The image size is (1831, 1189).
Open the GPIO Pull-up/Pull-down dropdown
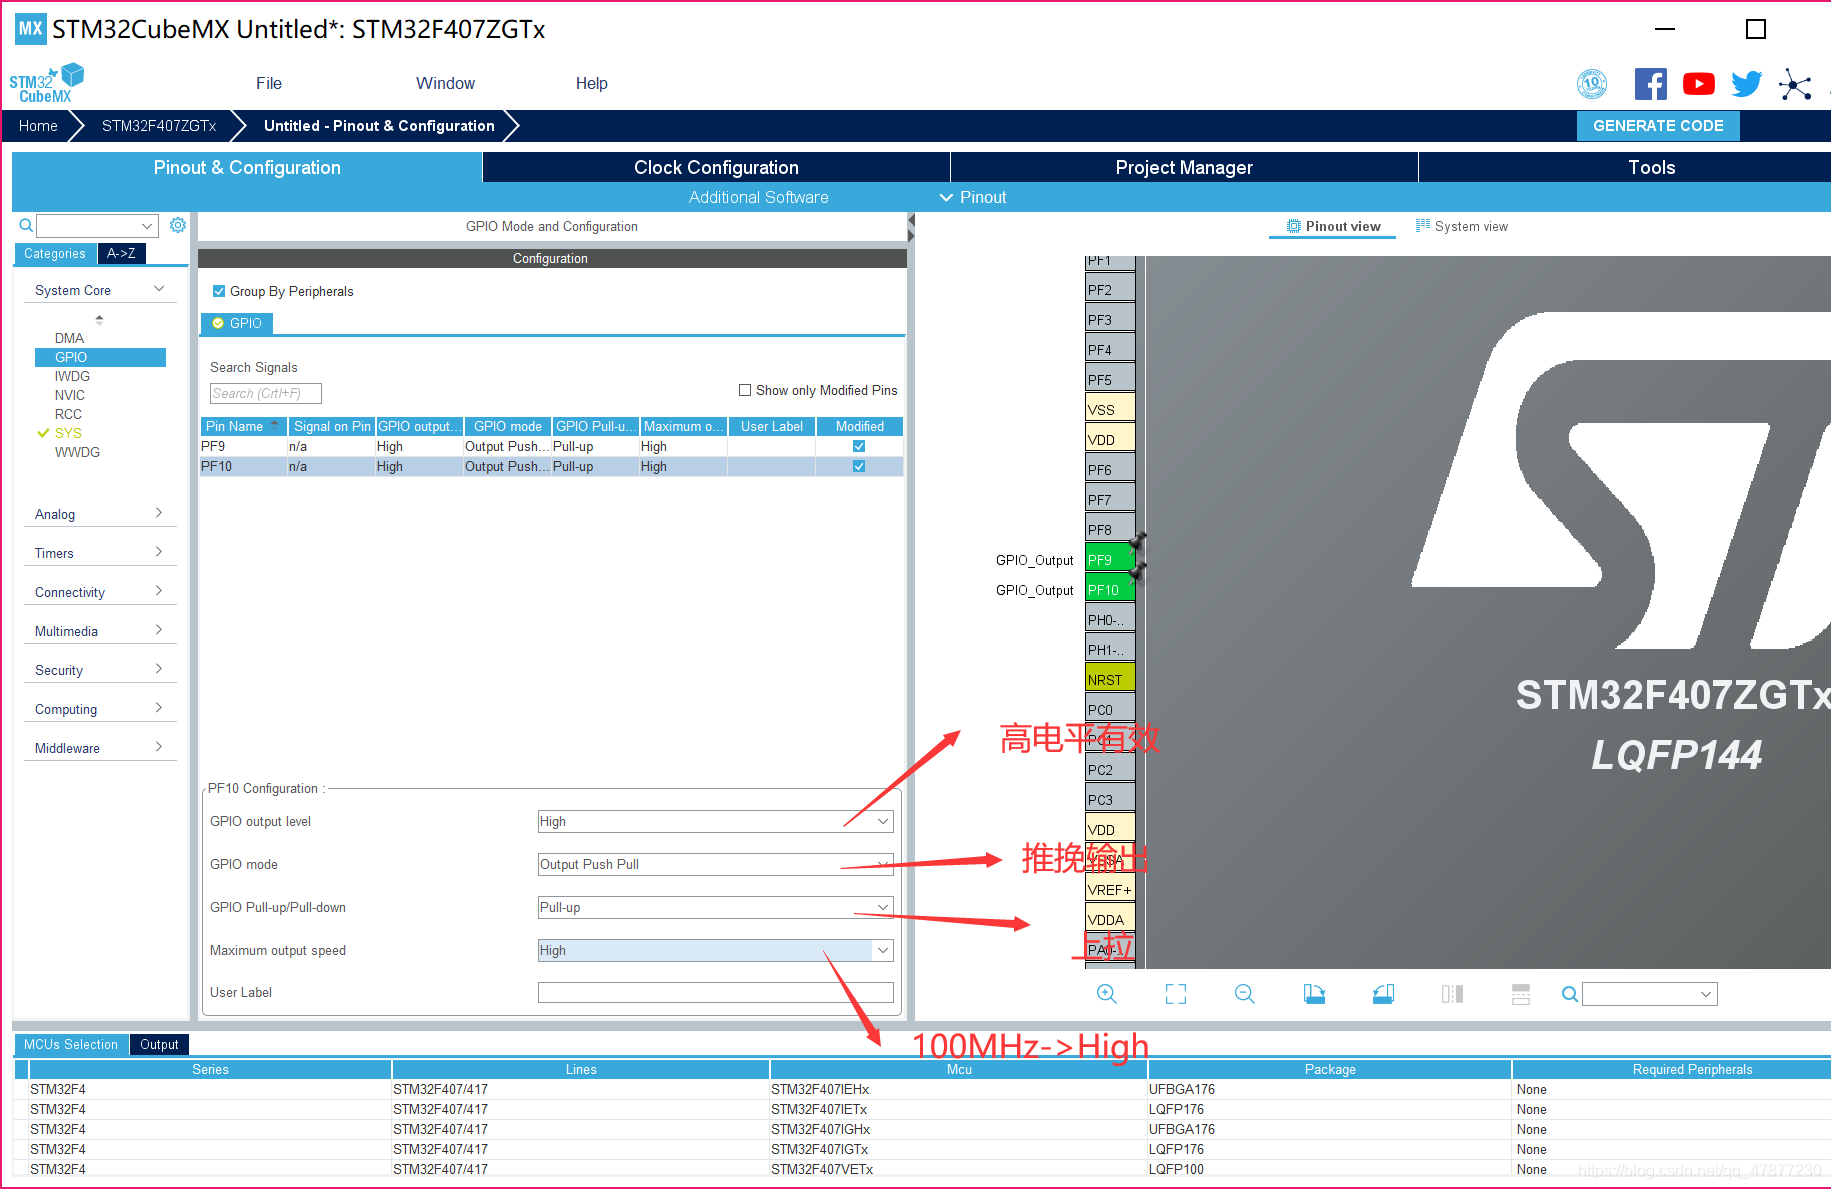coord(715,907)
